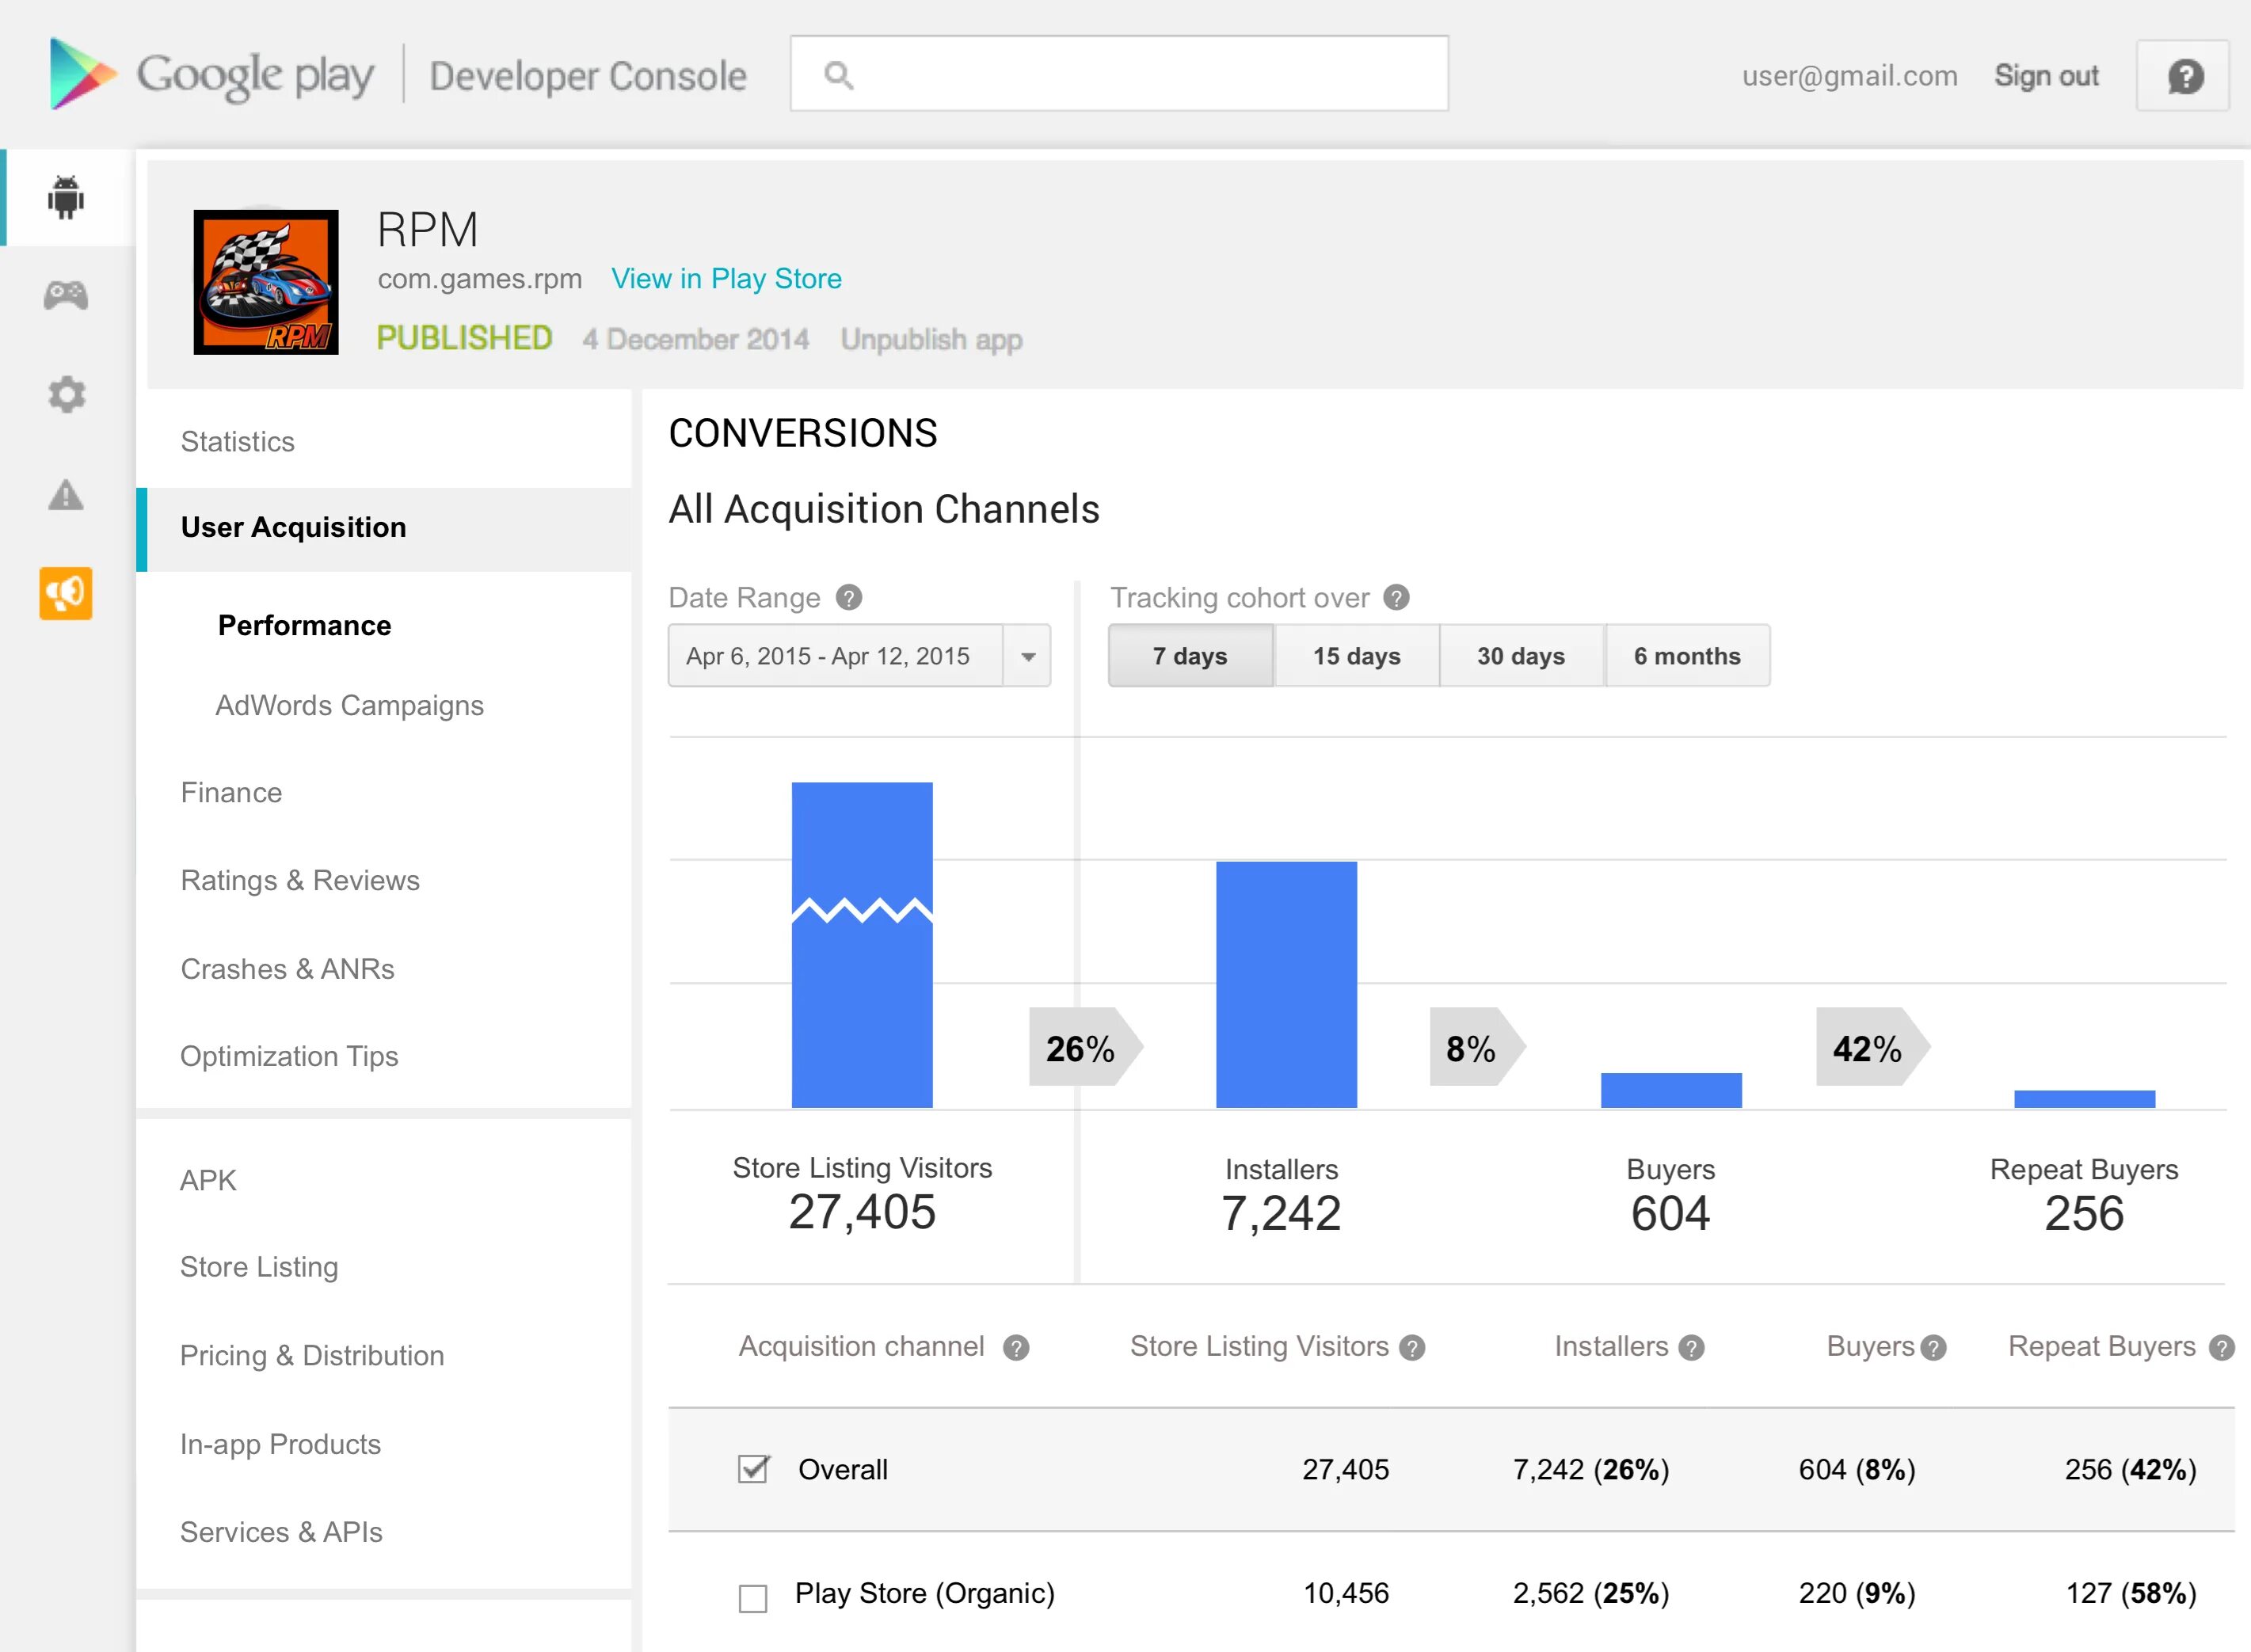Image resolution: width=2251 pixels, height=1652 pixels.
Task: Uncheck the Overall row checkbox
Action: 753,1469
